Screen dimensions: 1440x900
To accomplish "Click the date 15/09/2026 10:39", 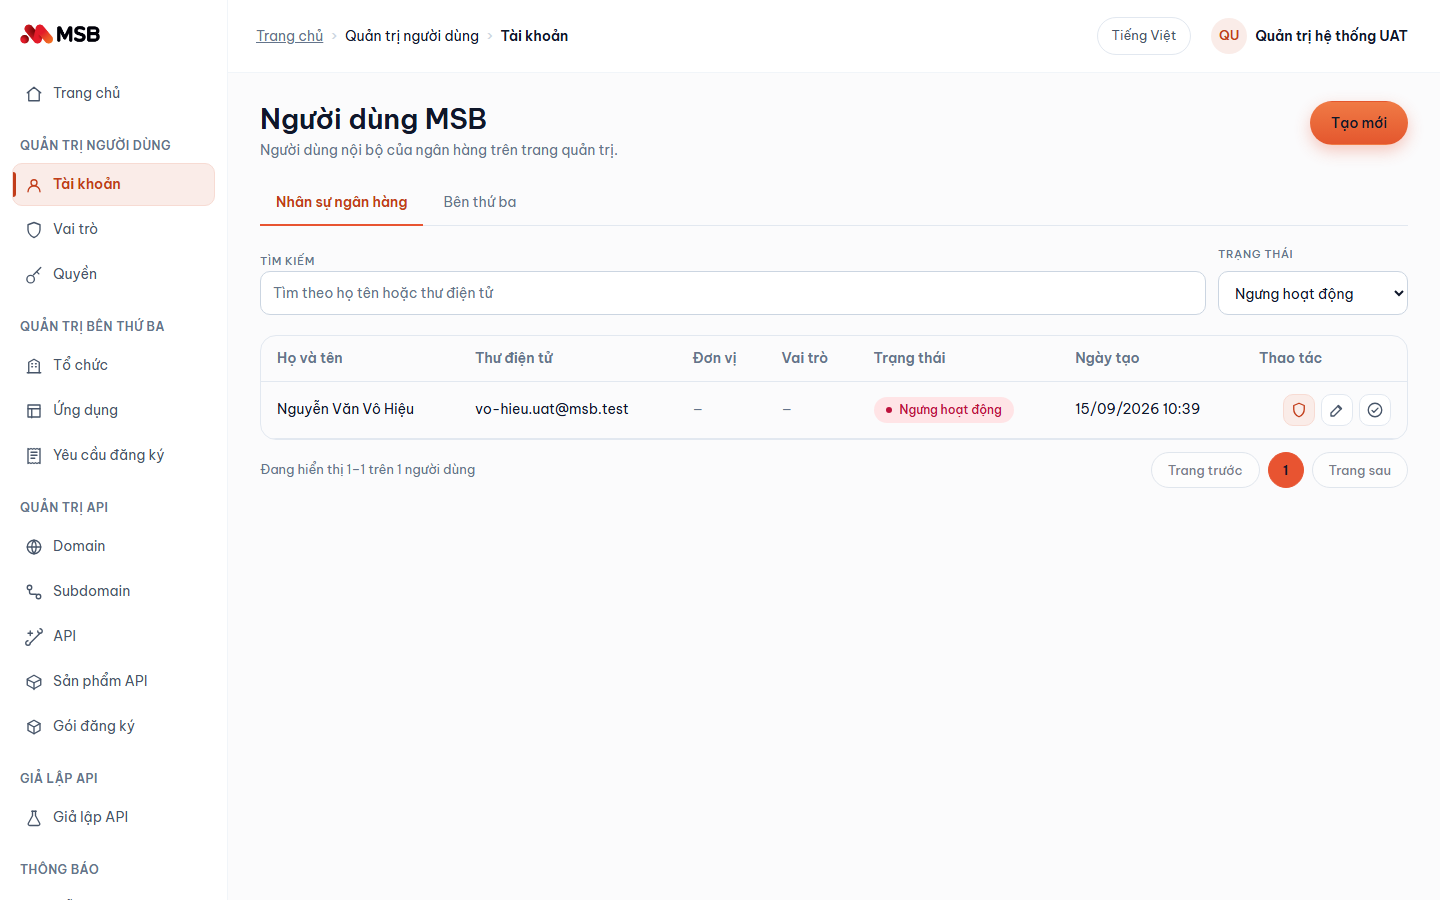I will click(x=1137, y=409).
